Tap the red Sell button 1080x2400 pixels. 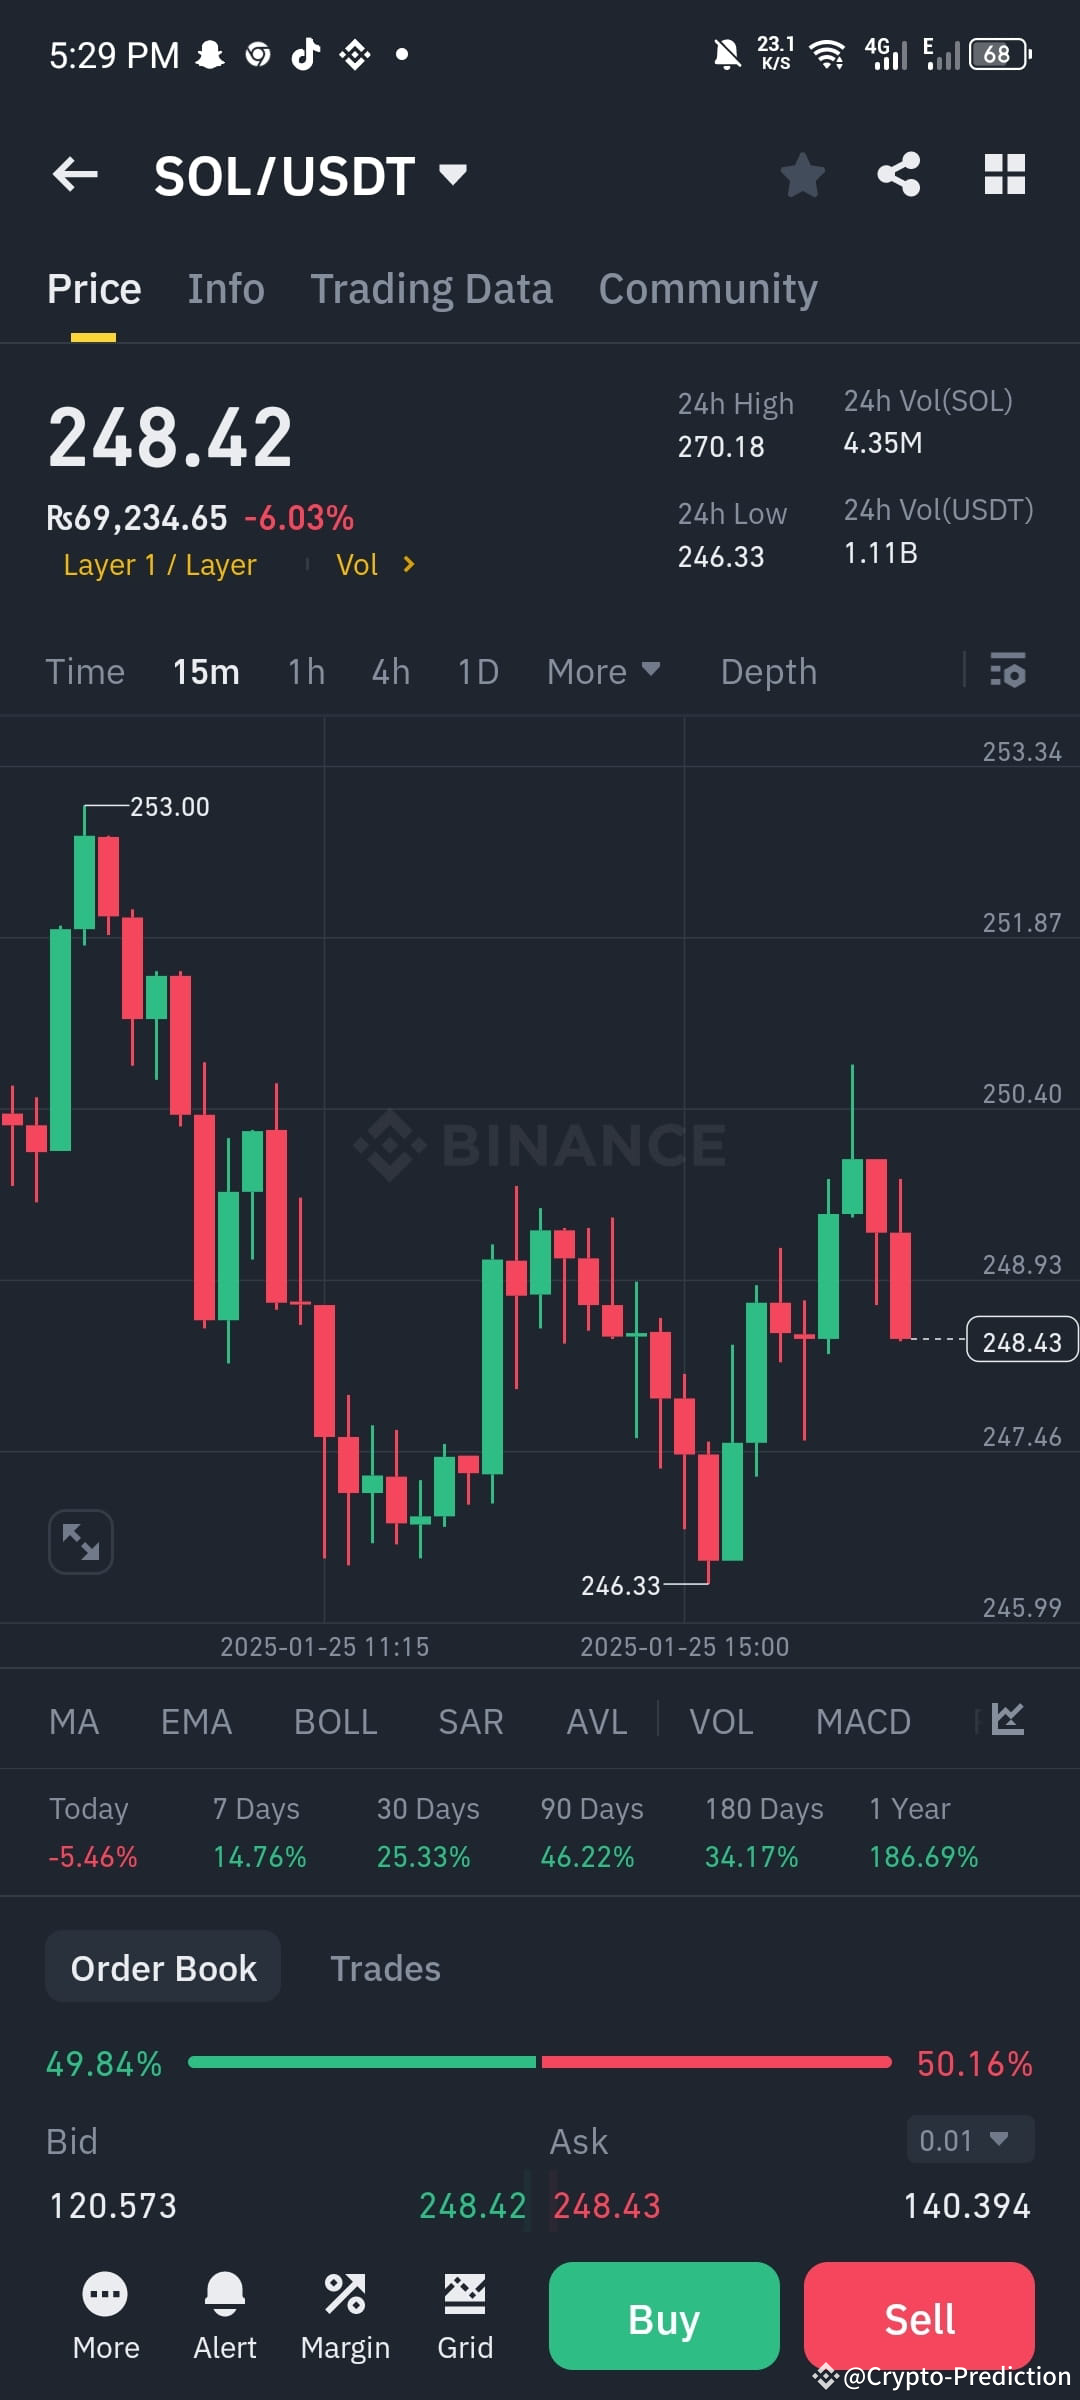coord(919,2316)
